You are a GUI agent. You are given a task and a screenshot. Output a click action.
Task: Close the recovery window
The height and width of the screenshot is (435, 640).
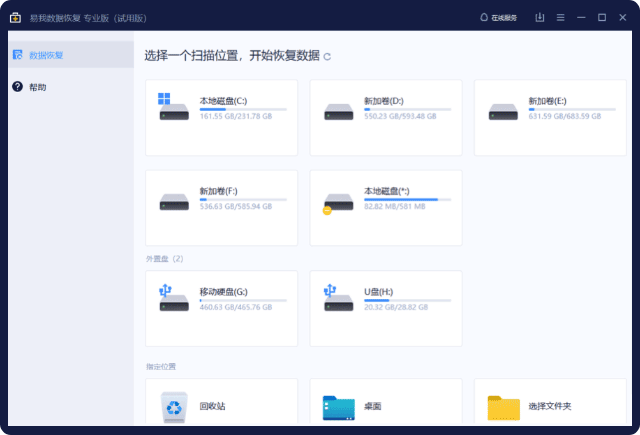[622, 18]
